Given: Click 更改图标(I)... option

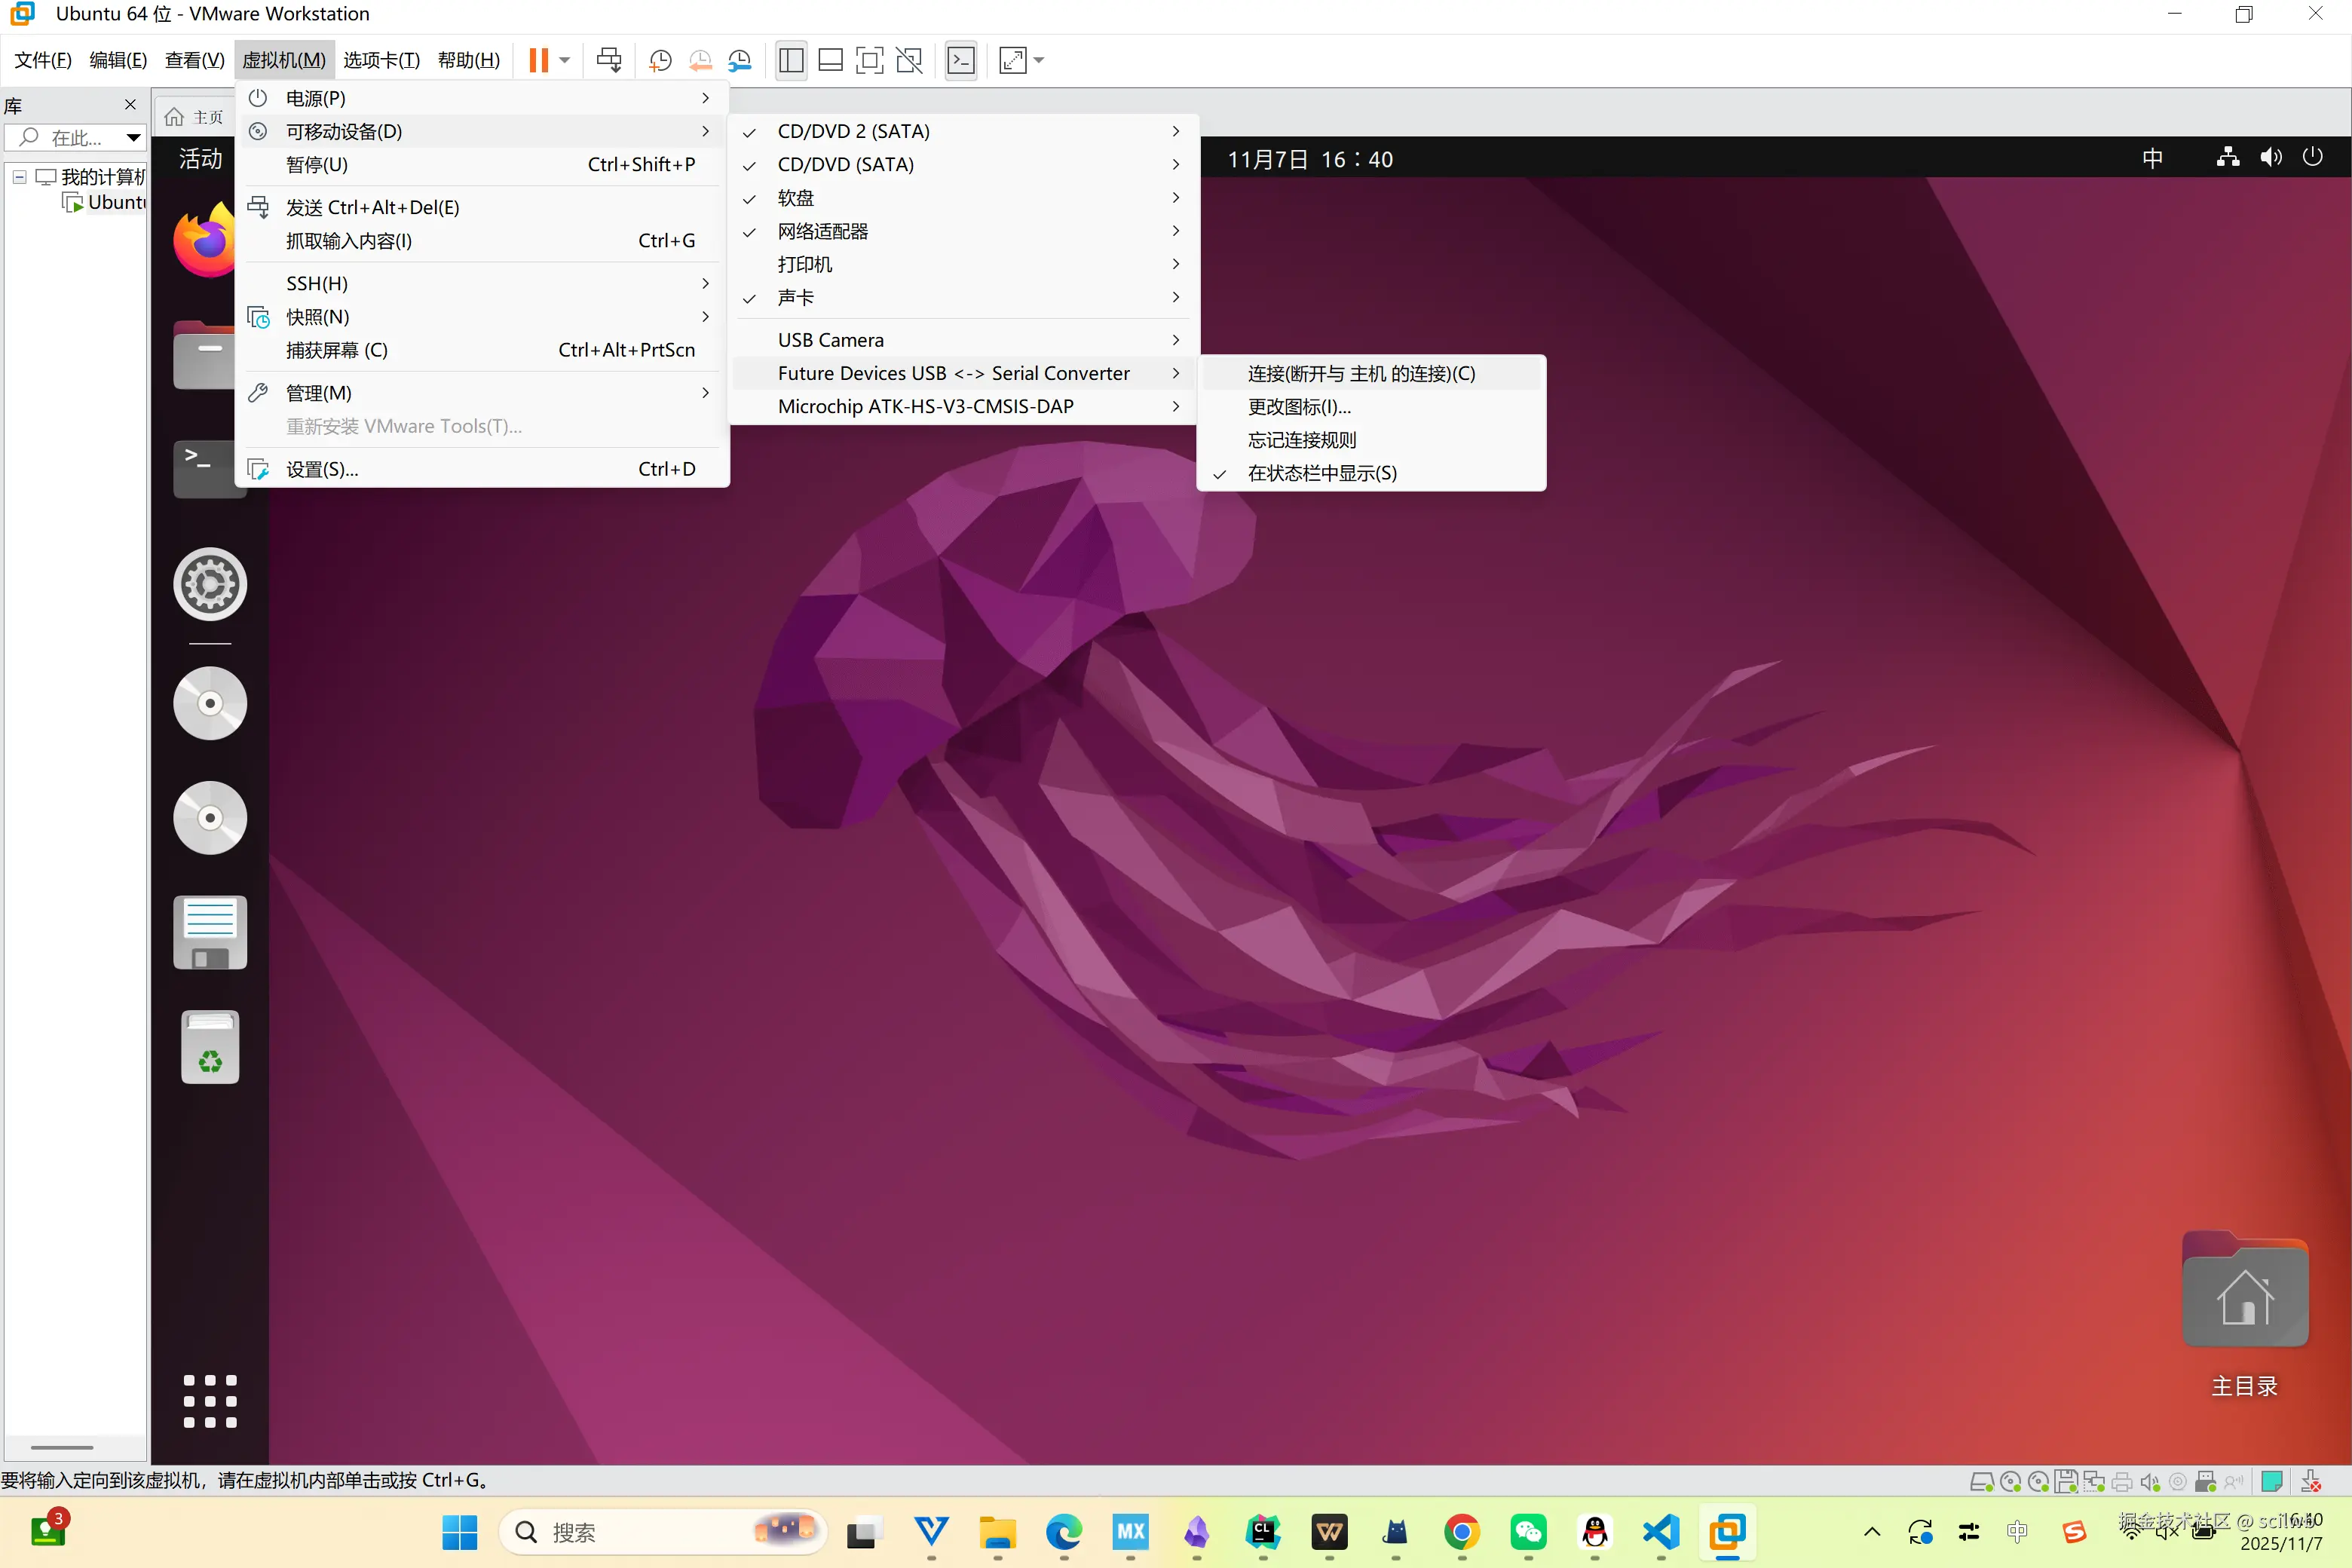Looking at the screenshot, I should click(1298, 407).
